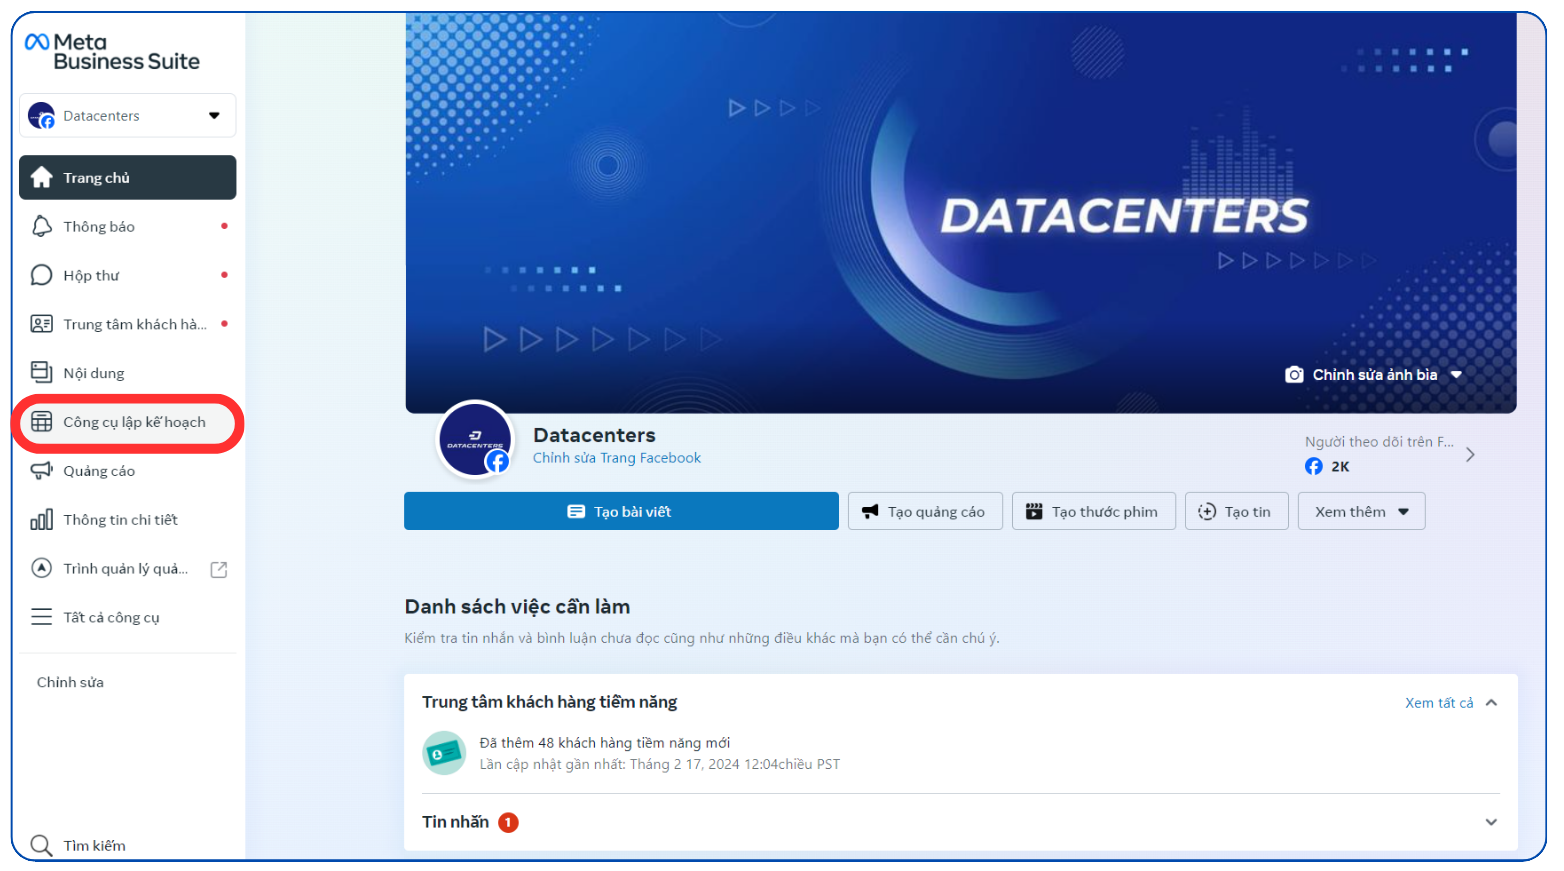The height and width of the screenshot is (871, 1564).
Task: Open the Tất cả công cụ menu
Action: (x=110, y=617)
